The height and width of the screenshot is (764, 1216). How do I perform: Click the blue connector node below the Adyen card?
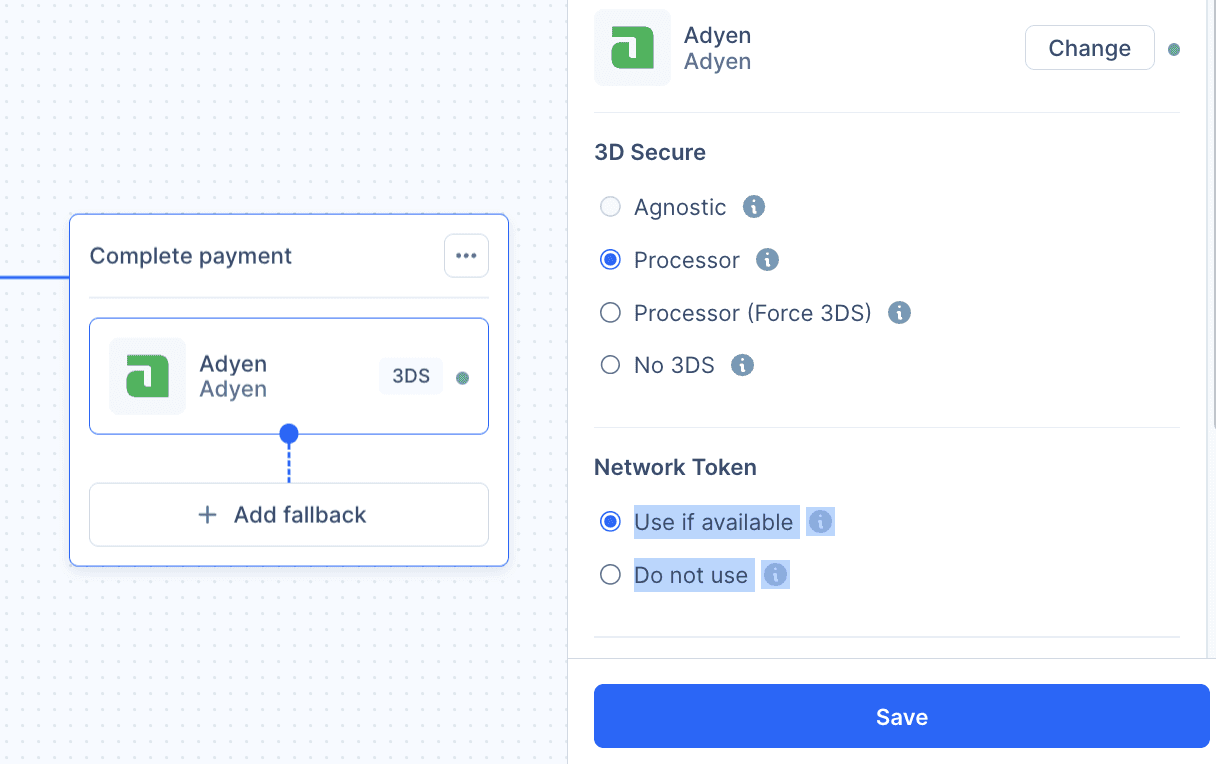coord(289,433)
